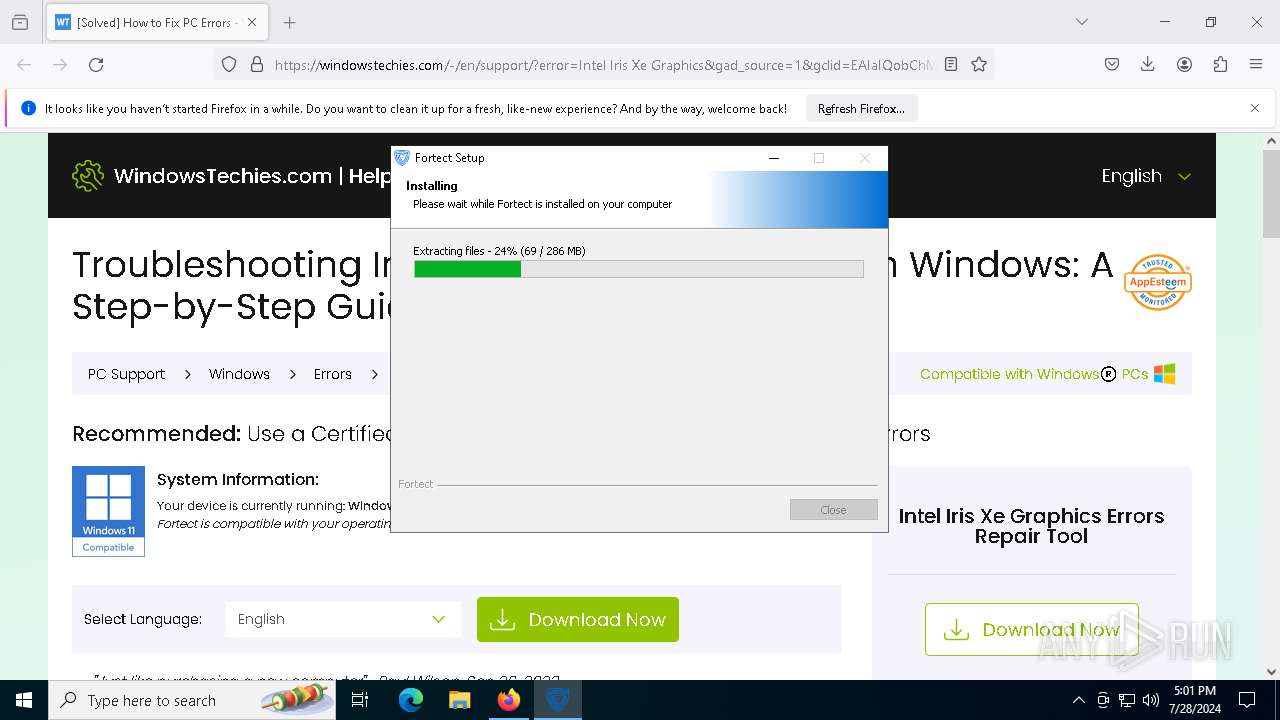
Task: Open the Firefox downloads icon
Action: (x=1148, y=64)
